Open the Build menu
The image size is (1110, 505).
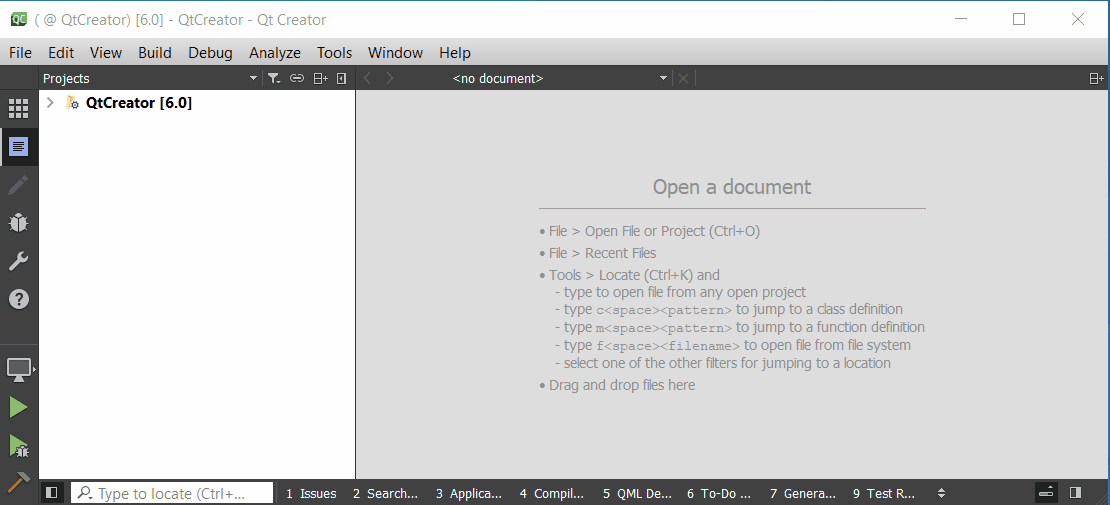point(155,53)
